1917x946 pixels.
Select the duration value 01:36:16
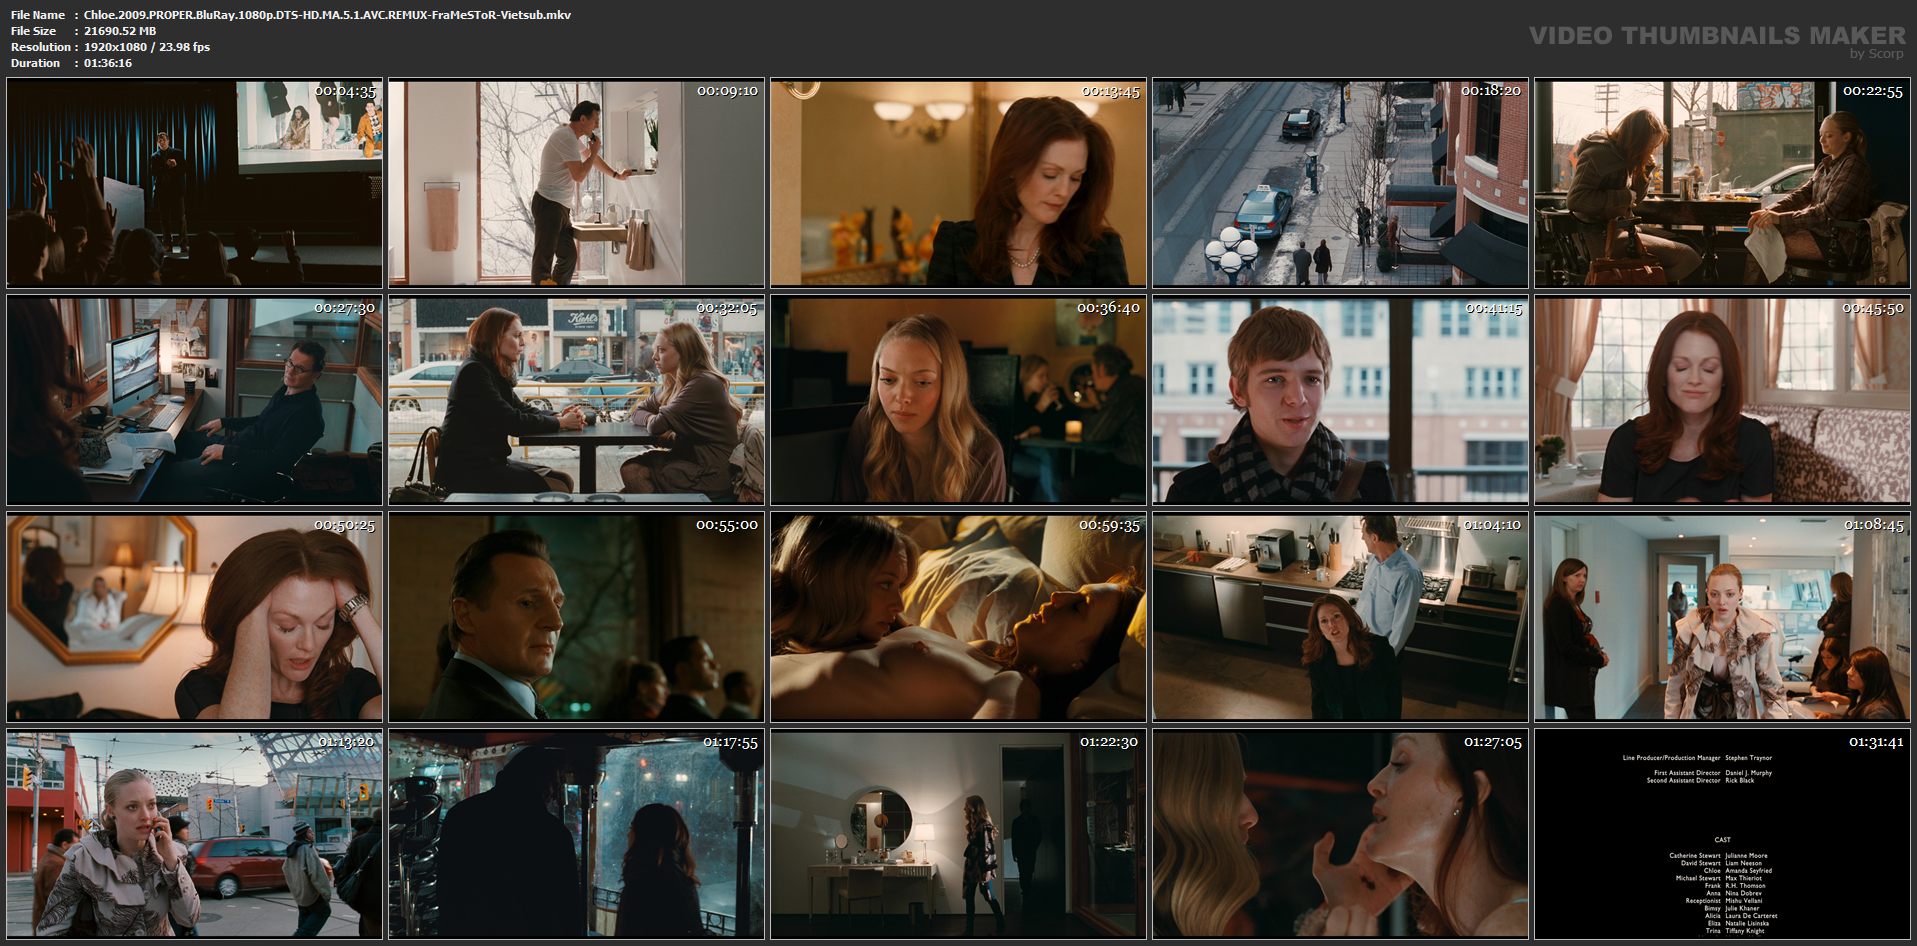(108, 63)
